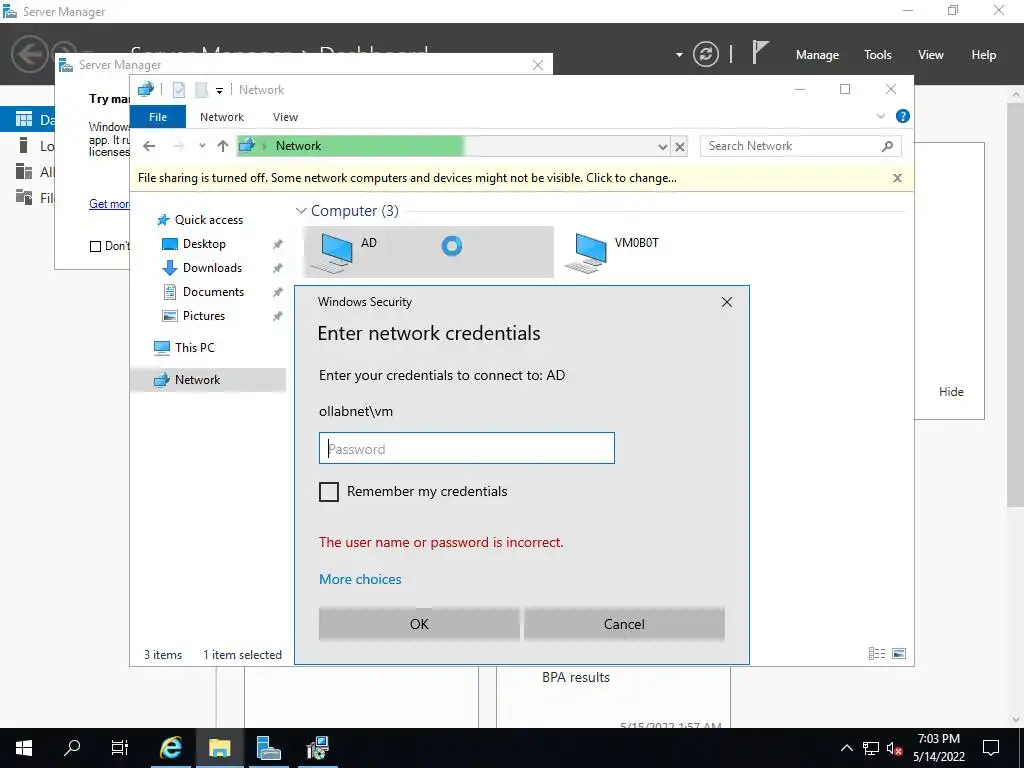Image resolution: width=1024 pixels, height=768 pixels.
Task: Go back in File Explorer
Action: 150,146
